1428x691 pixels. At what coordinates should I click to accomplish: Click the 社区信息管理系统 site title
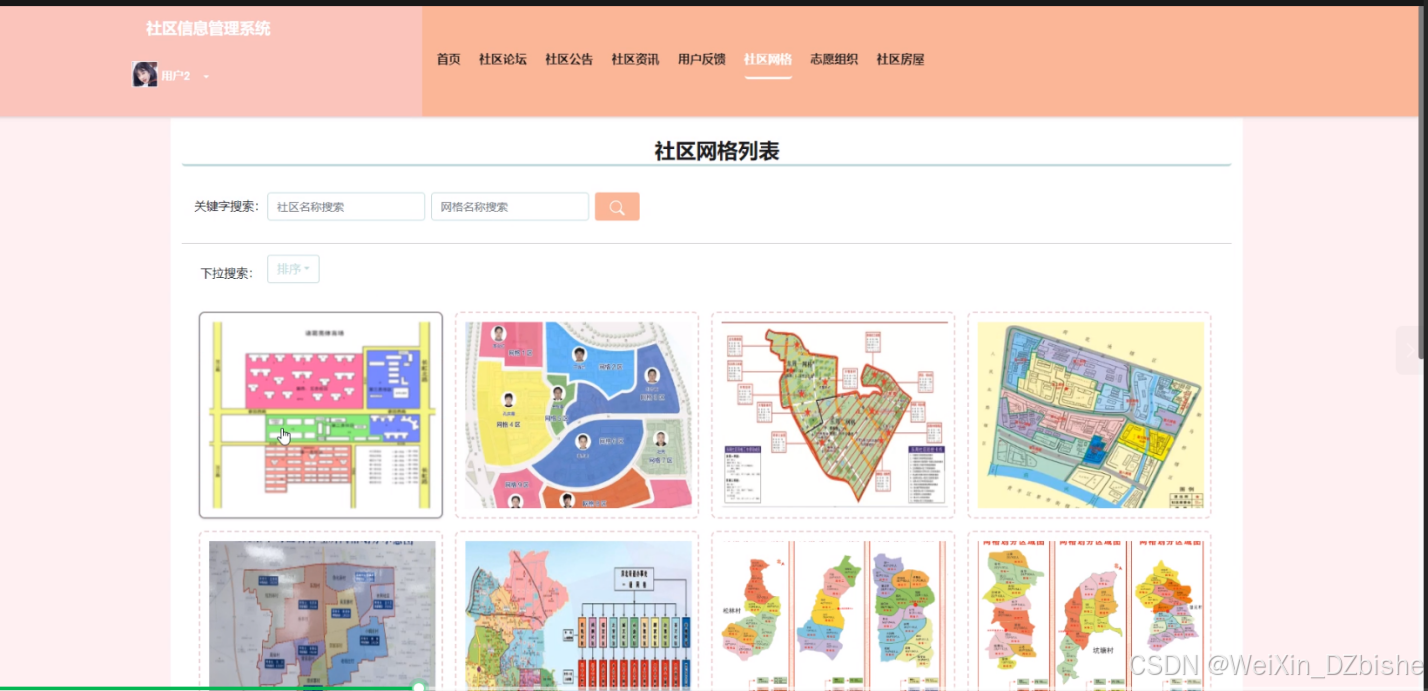pos(208,29)
